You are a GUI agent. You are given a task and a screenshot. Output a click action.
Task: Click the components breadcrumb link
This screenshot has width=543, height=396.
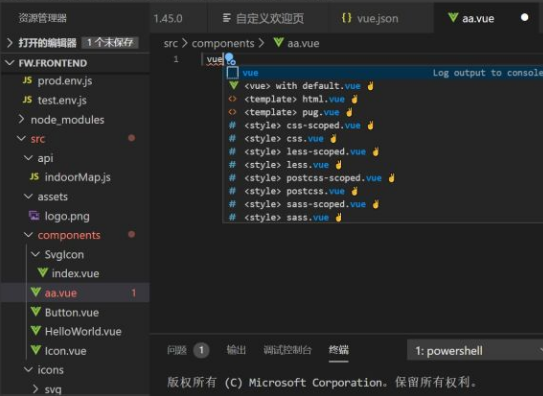223,43
